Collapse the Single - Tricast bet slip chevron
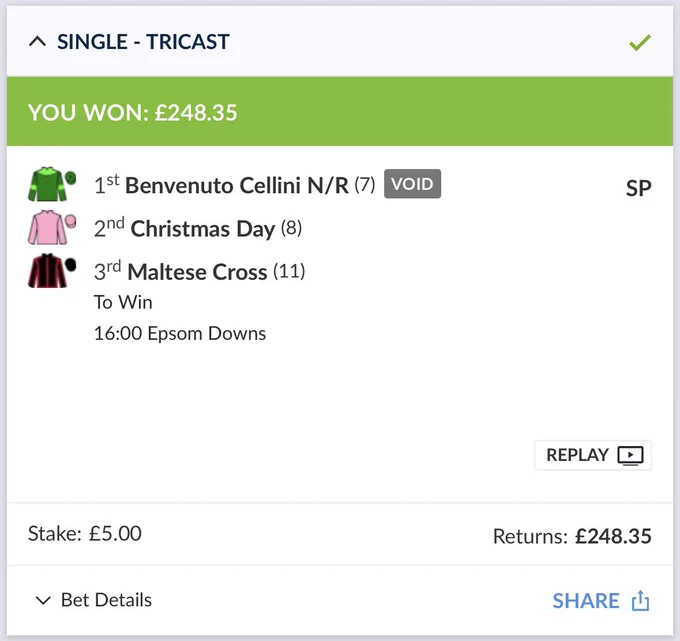The width and height of the screenshot is (680, 641). tap(38, 42)
